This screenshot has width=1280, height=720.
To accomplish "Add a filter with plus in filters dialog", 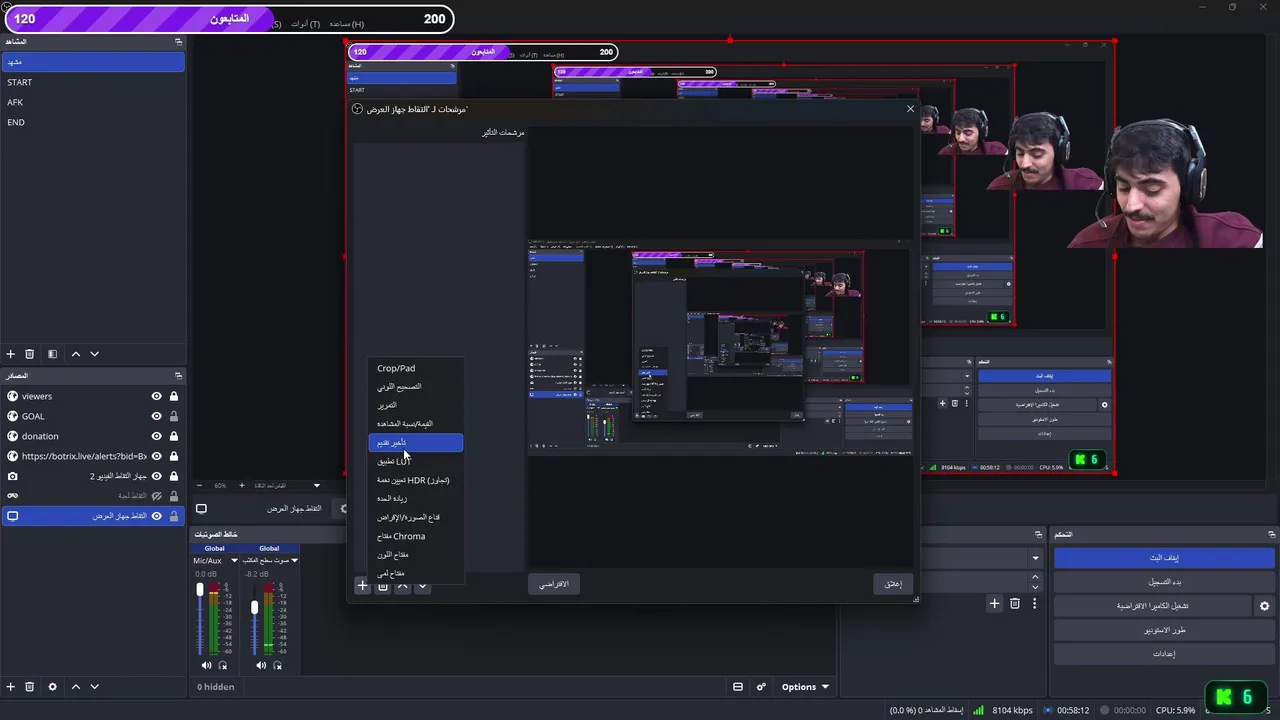I will (x=362, y=586).
